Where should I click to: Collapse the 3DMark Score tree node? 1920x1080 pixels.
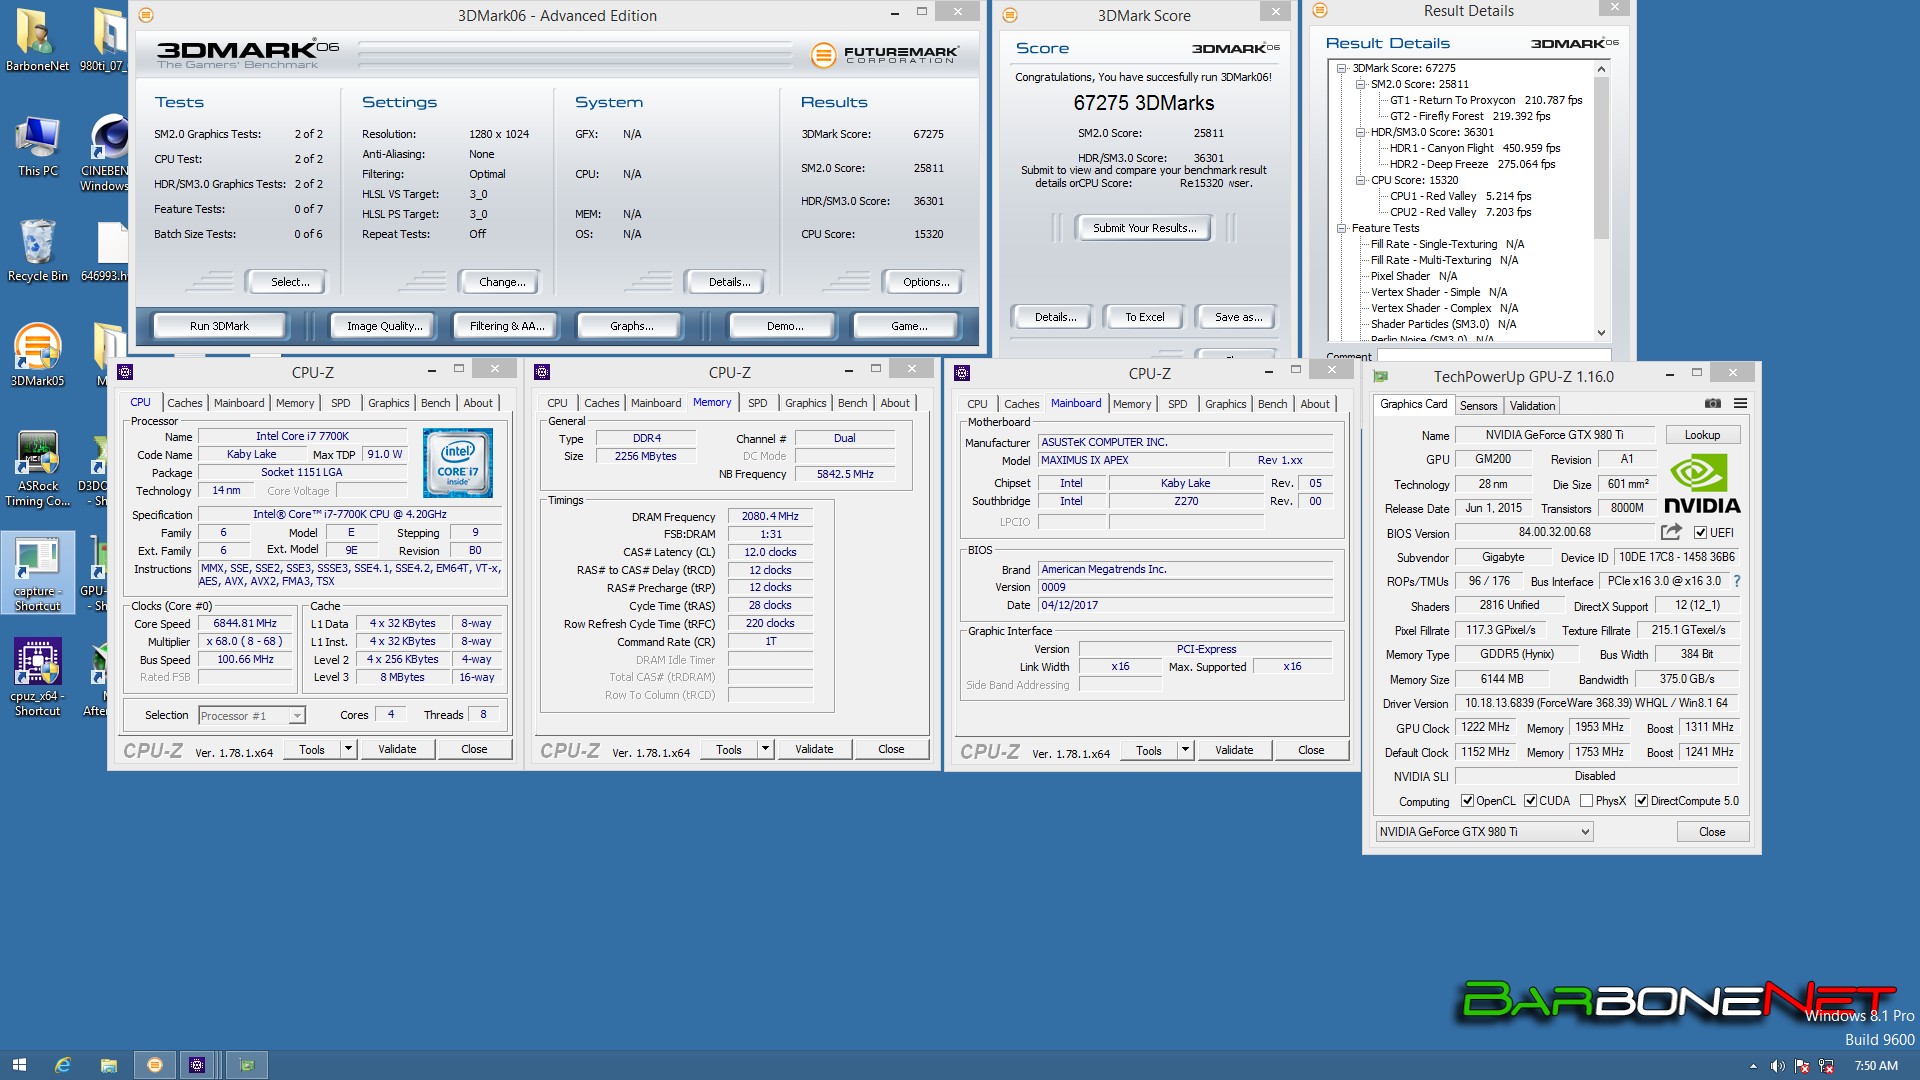tap(1342, 68)
